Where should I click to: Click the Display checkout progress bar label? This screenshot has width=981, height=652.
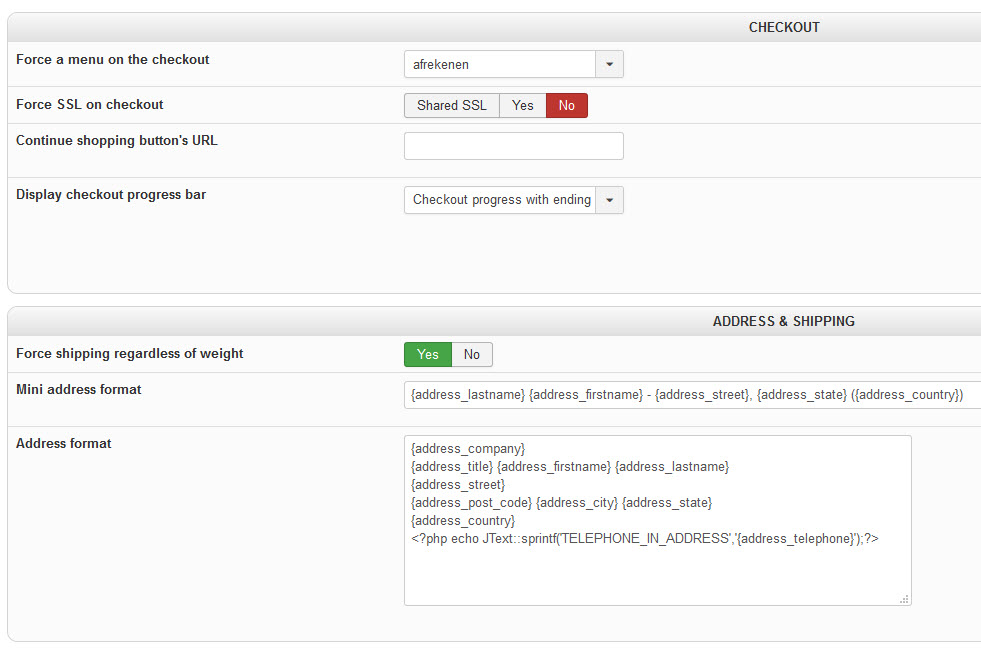tap(111, 195)
